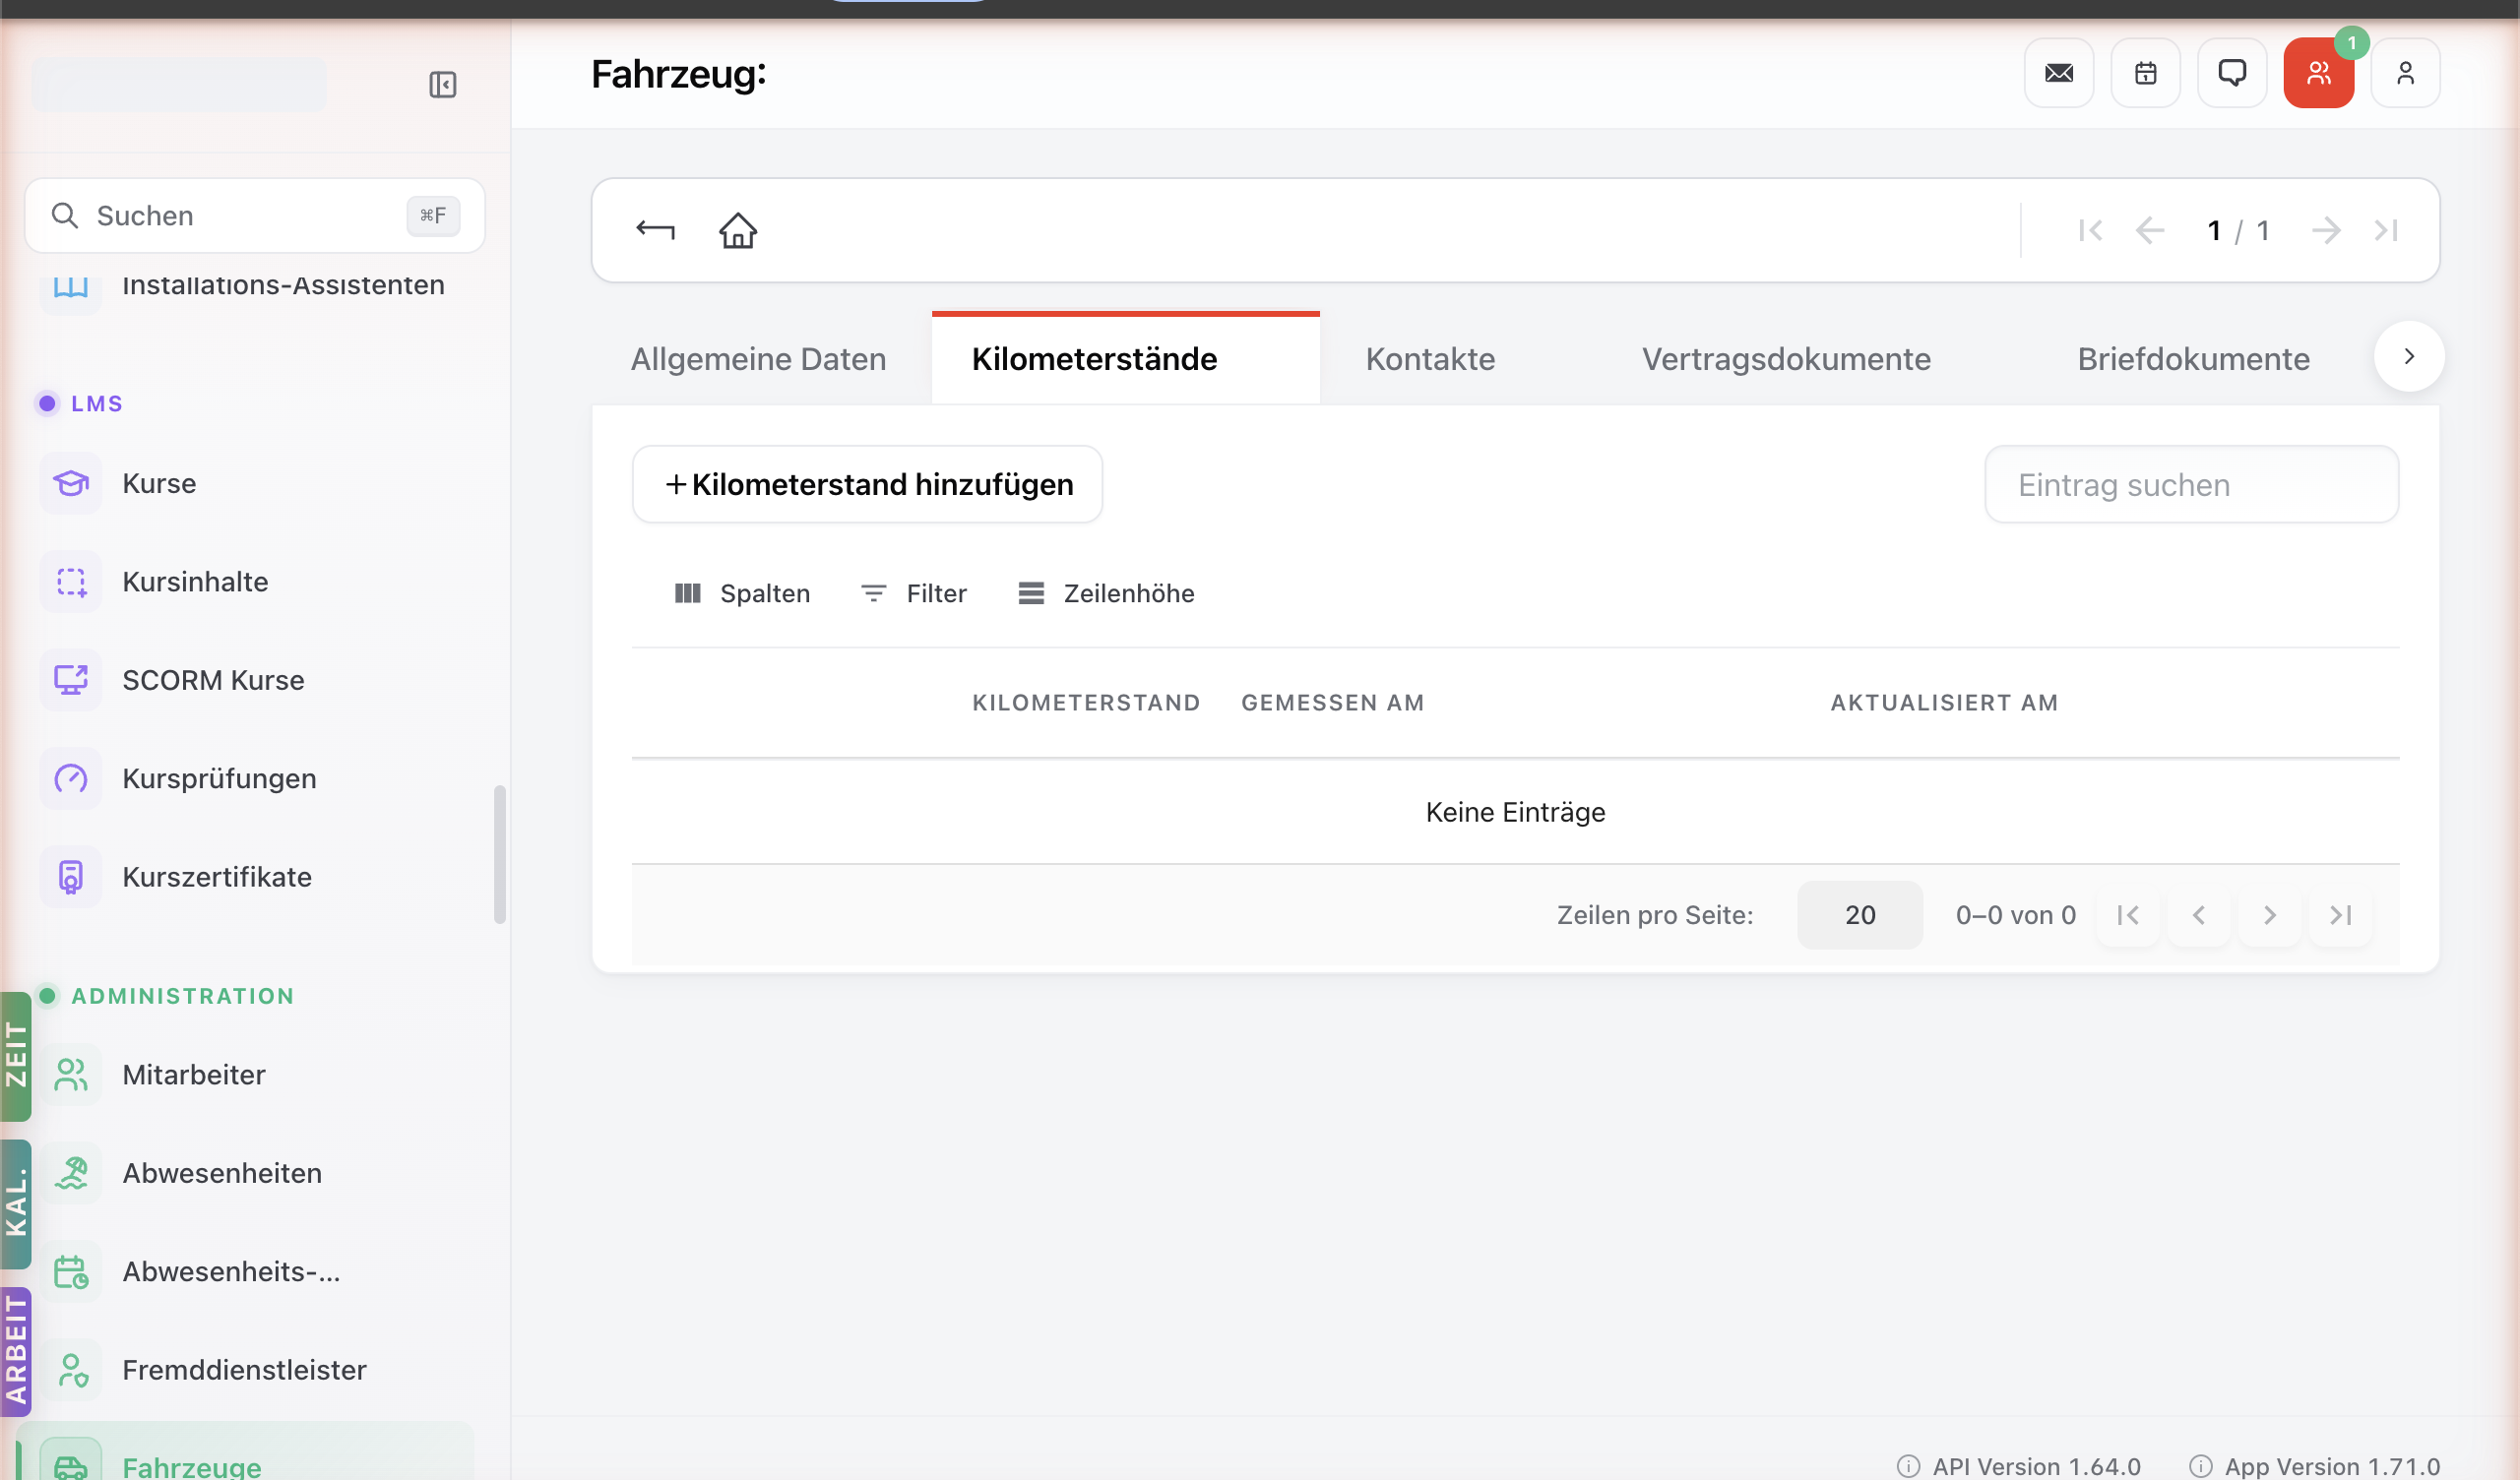Screen dimensions: 2520x1480
Task: Open the mail envelope icon in header
Action: pyautogui.click(x=2058, y=73)
